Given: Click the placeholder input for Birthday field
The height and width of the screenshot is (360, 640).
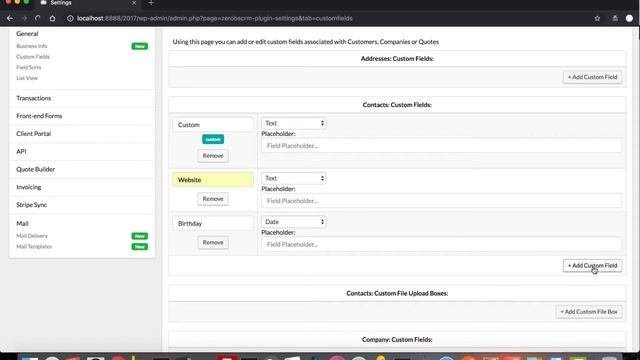Looking at the screenshot, I should pyautogui.click(x=442, y=244).
